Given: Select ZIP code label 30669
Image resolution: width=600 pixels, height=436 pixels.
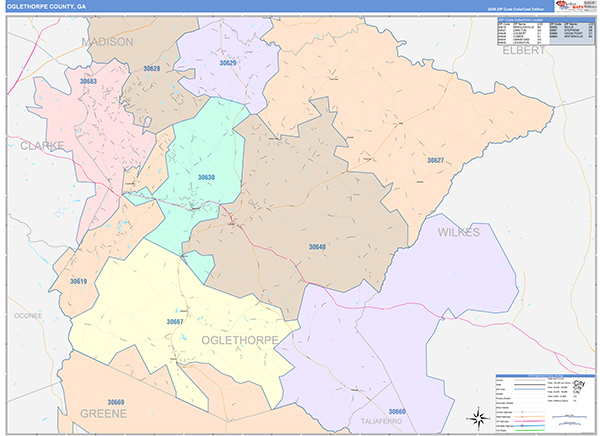Looking at the screenshot, I should point(116,402).
